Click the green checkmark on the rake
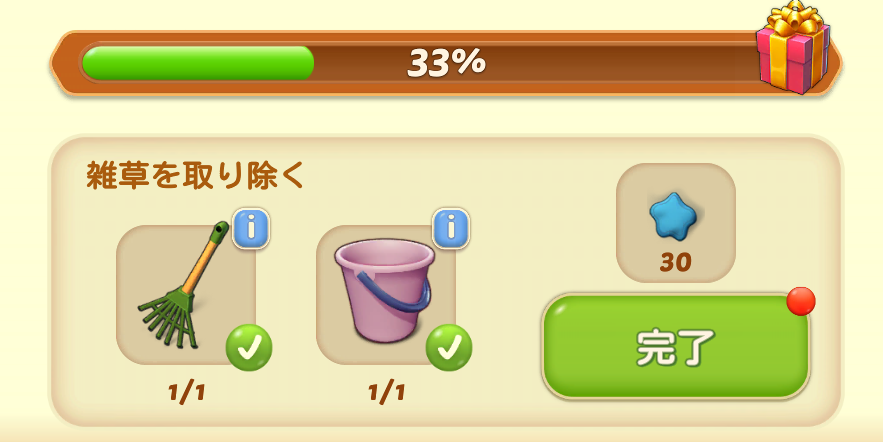The height and width of the screenshot is (442, 883). (249, 347)
